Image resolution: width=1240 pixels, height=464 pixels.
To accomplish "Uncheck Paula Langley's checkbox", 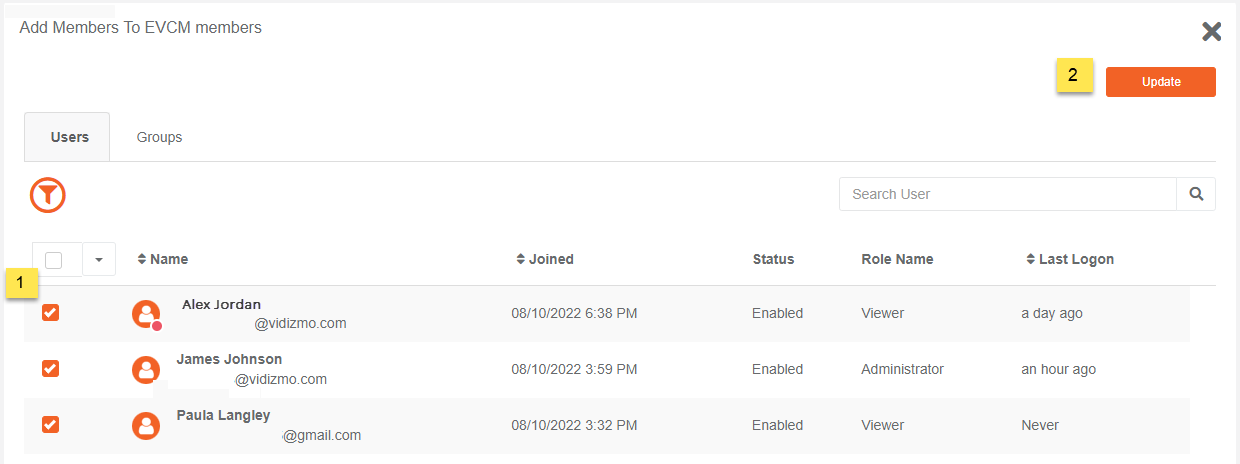I will pos(51,425).
